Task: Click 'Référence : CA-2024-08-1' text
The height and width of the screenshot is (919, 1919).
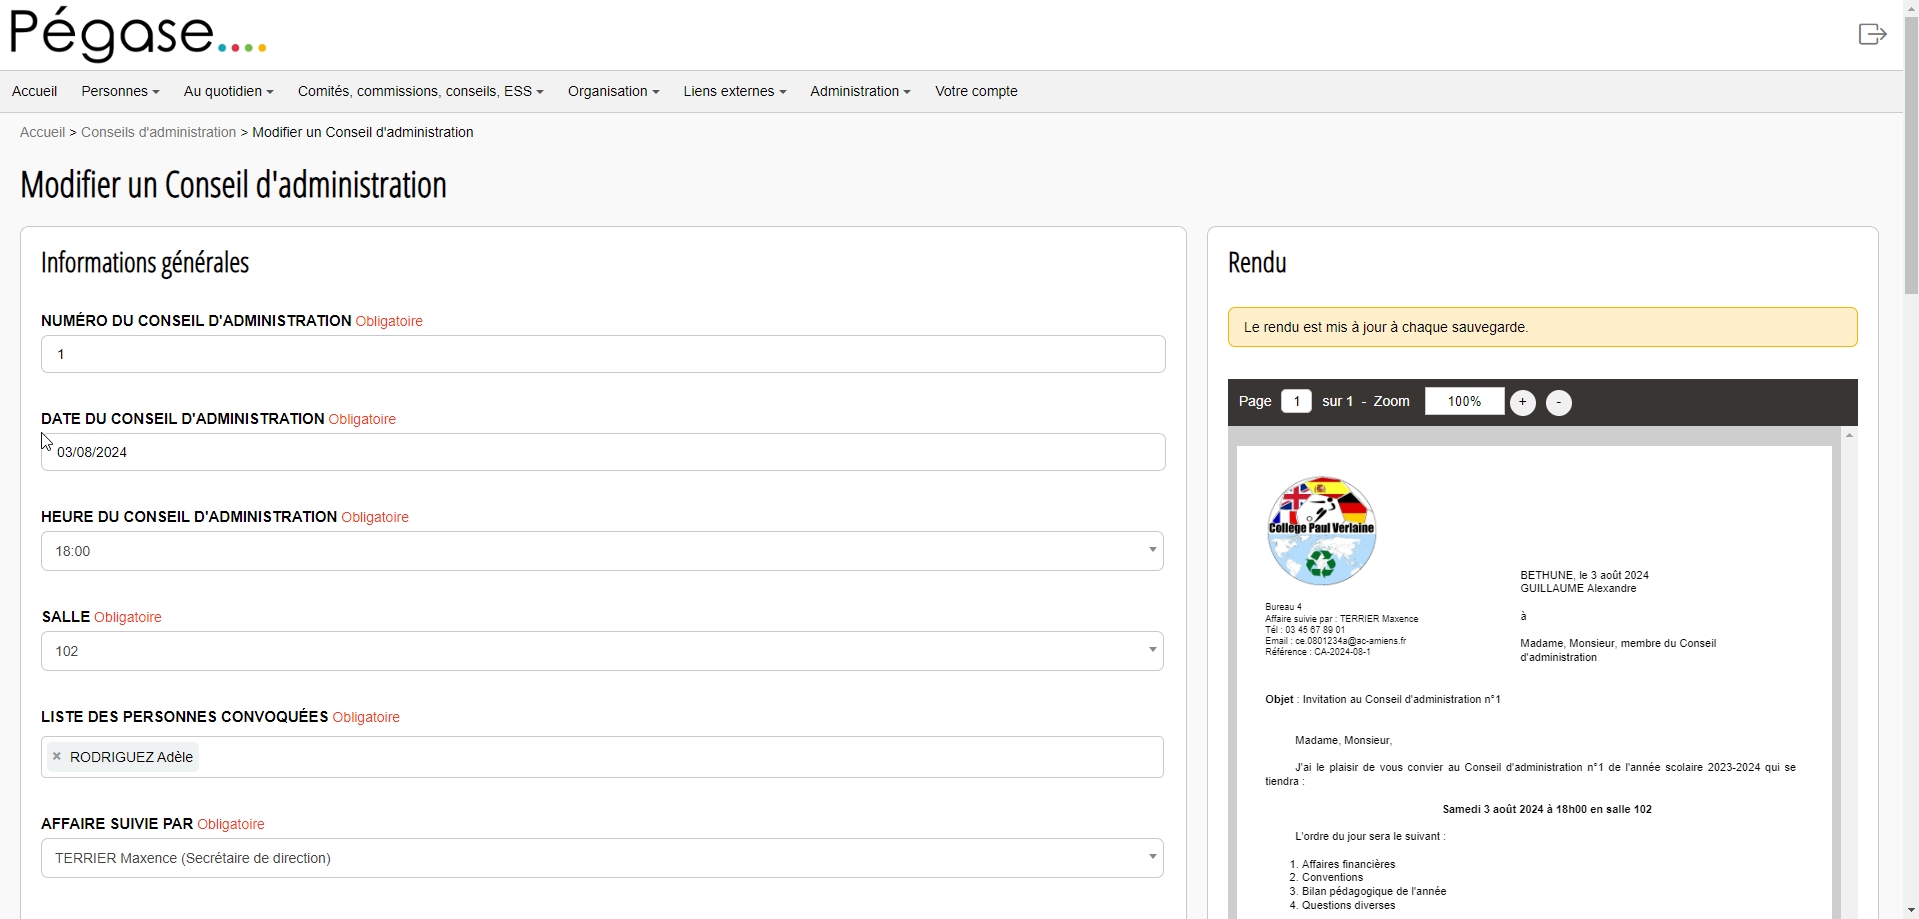Action: click(x=1317, y=652)
